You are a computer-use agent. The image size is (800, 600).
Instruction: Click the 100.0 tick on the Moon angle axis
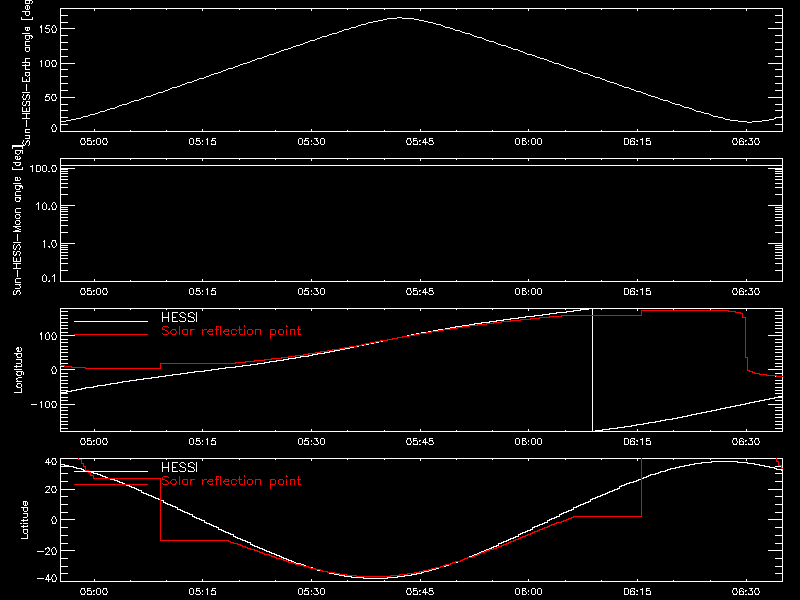click(43, 168)
